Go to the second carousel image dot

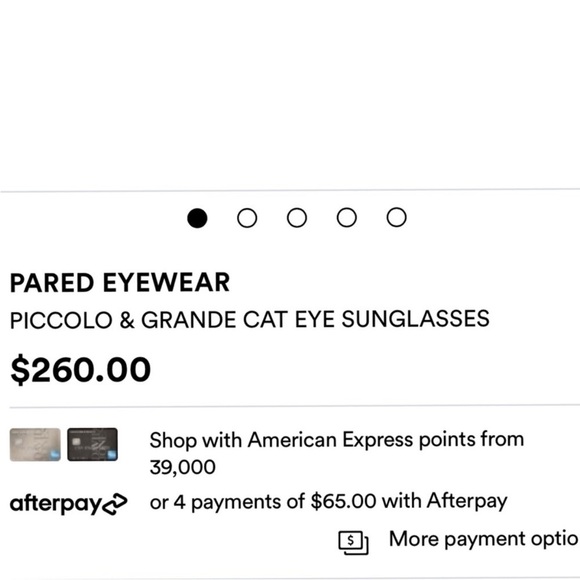click(x=247, y=218)
